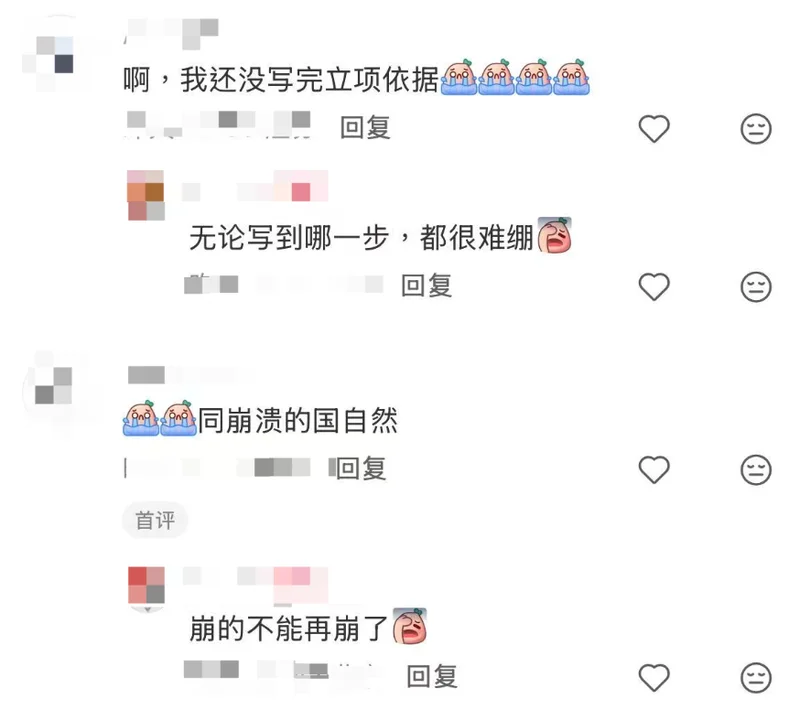Open the username above the 立项依据 comment
This screenshot has height=710, width=800.
[x=172, y=32]
